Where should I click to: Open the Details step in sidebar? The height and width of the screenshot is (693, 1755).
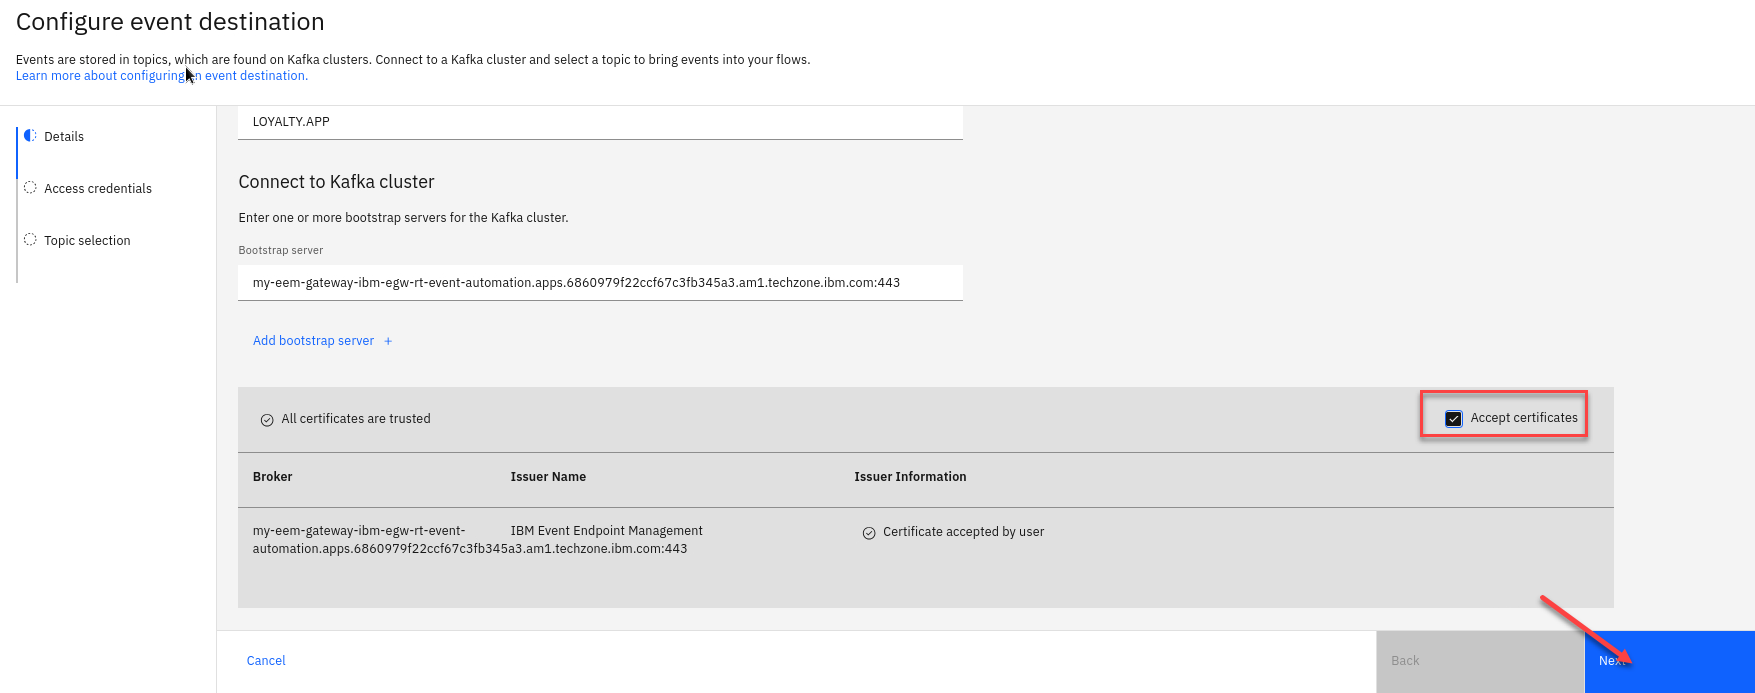tap(64, 137)
